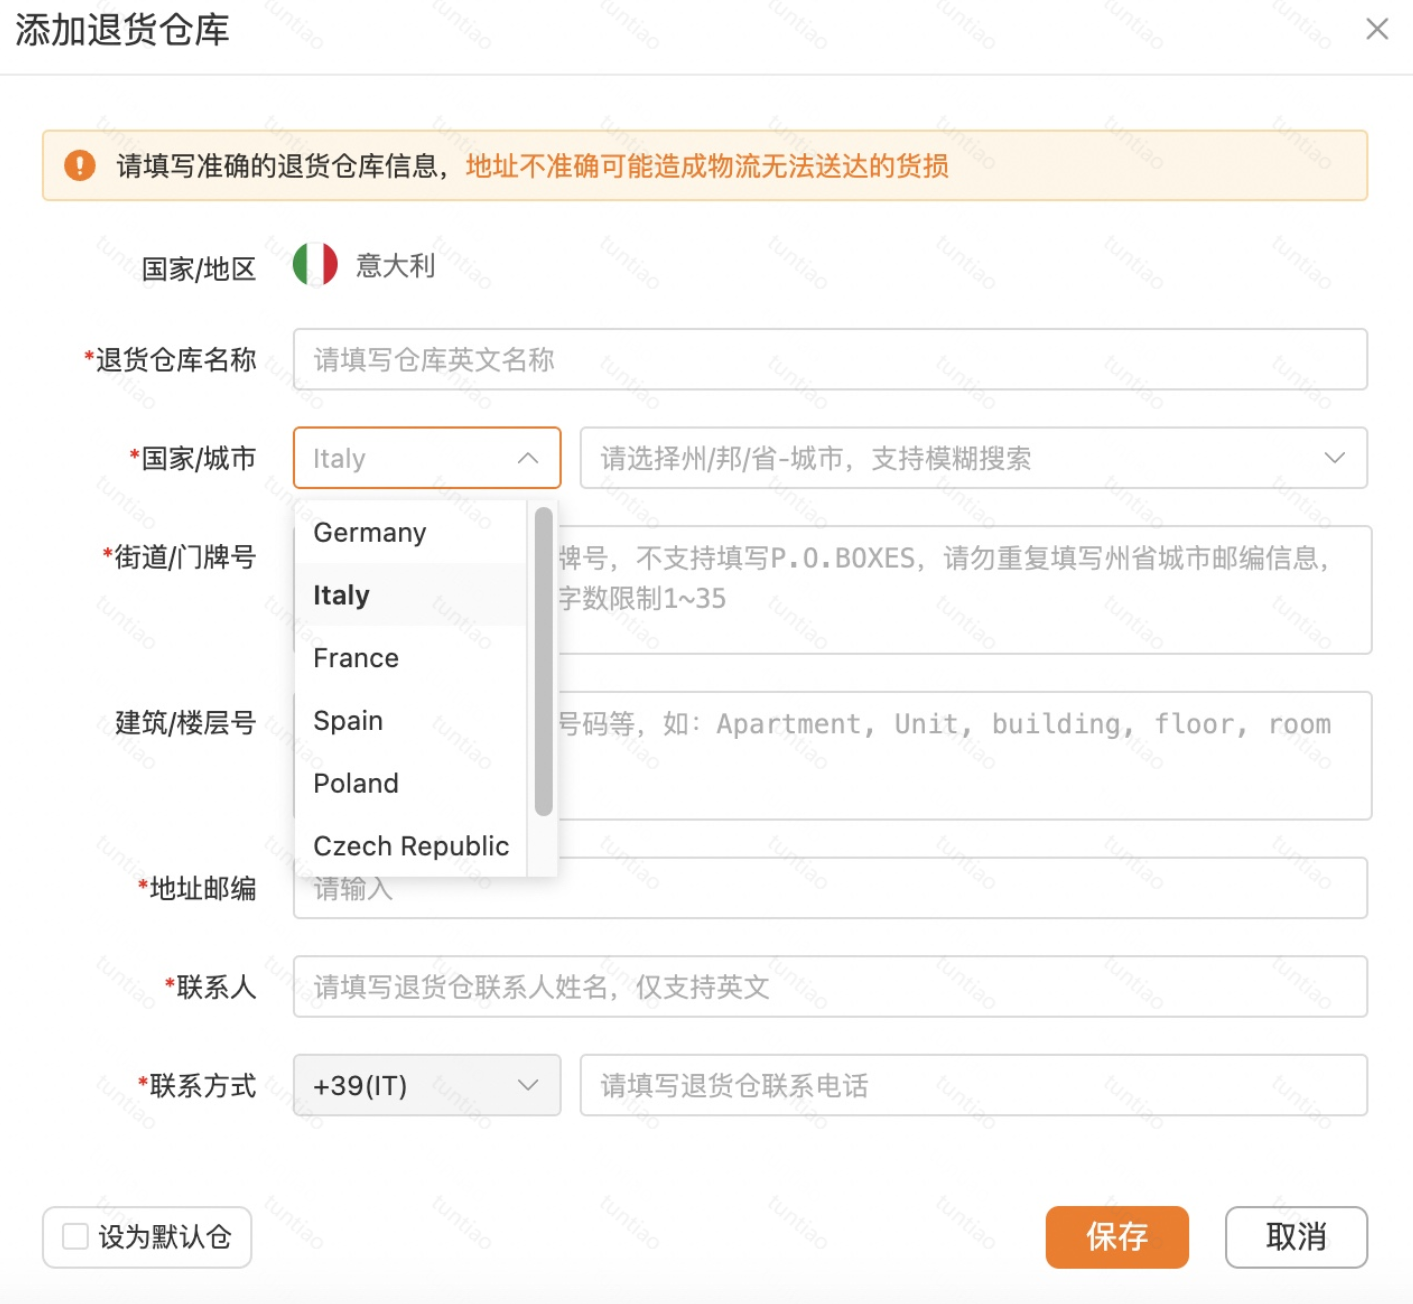Click the 保存 save button
The width and height of the screenshot is (1413, 1304).
point(1116,1237)
